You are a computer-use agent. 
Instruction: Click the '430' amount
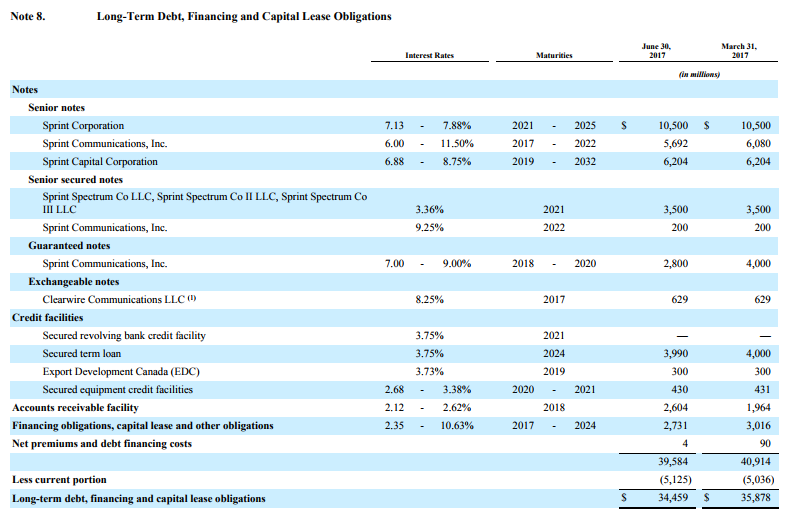pyautogui.click(x=680, y=390)
